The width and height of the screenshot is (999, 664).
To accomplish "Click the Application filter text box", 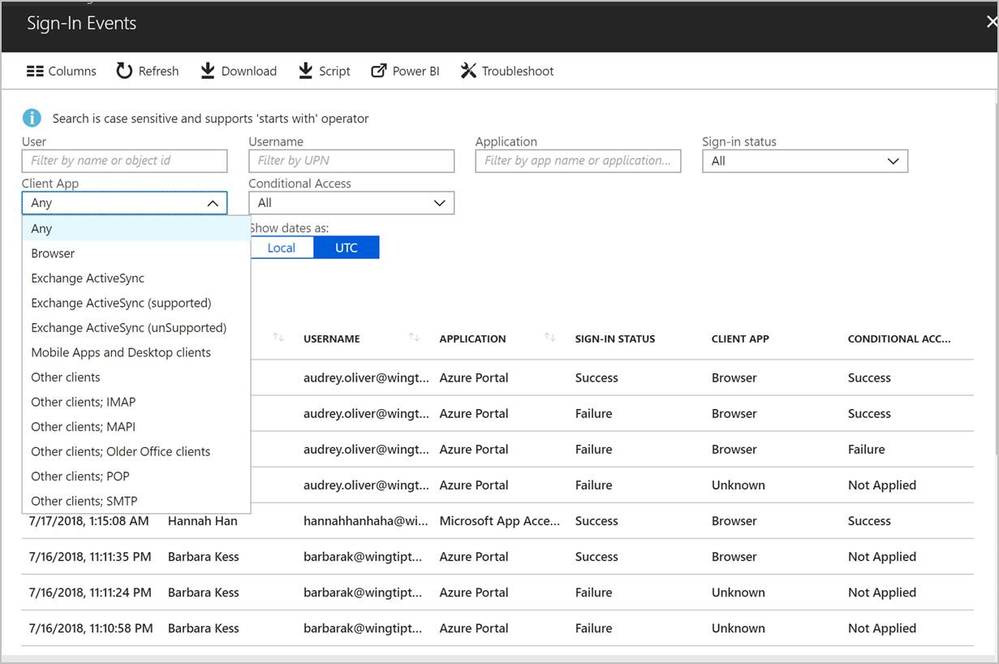I will point(578,161).
